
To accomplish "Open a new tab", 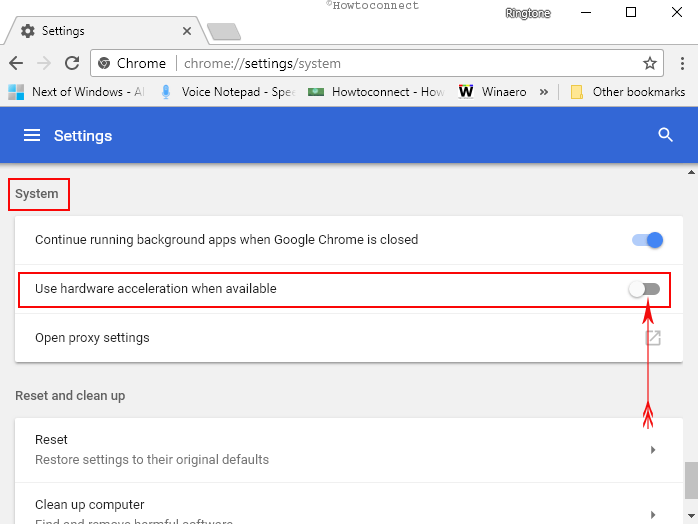I will (224, 32).
